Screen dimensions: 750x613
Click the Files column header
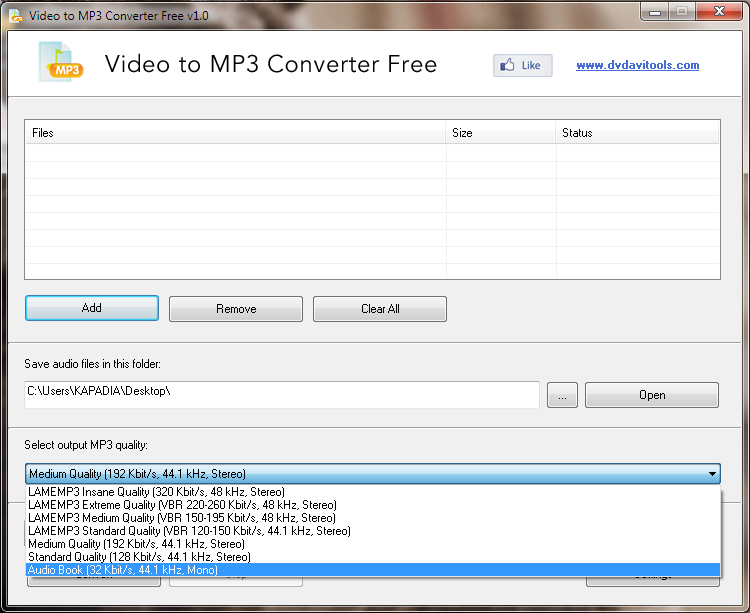tap(235, 132)
